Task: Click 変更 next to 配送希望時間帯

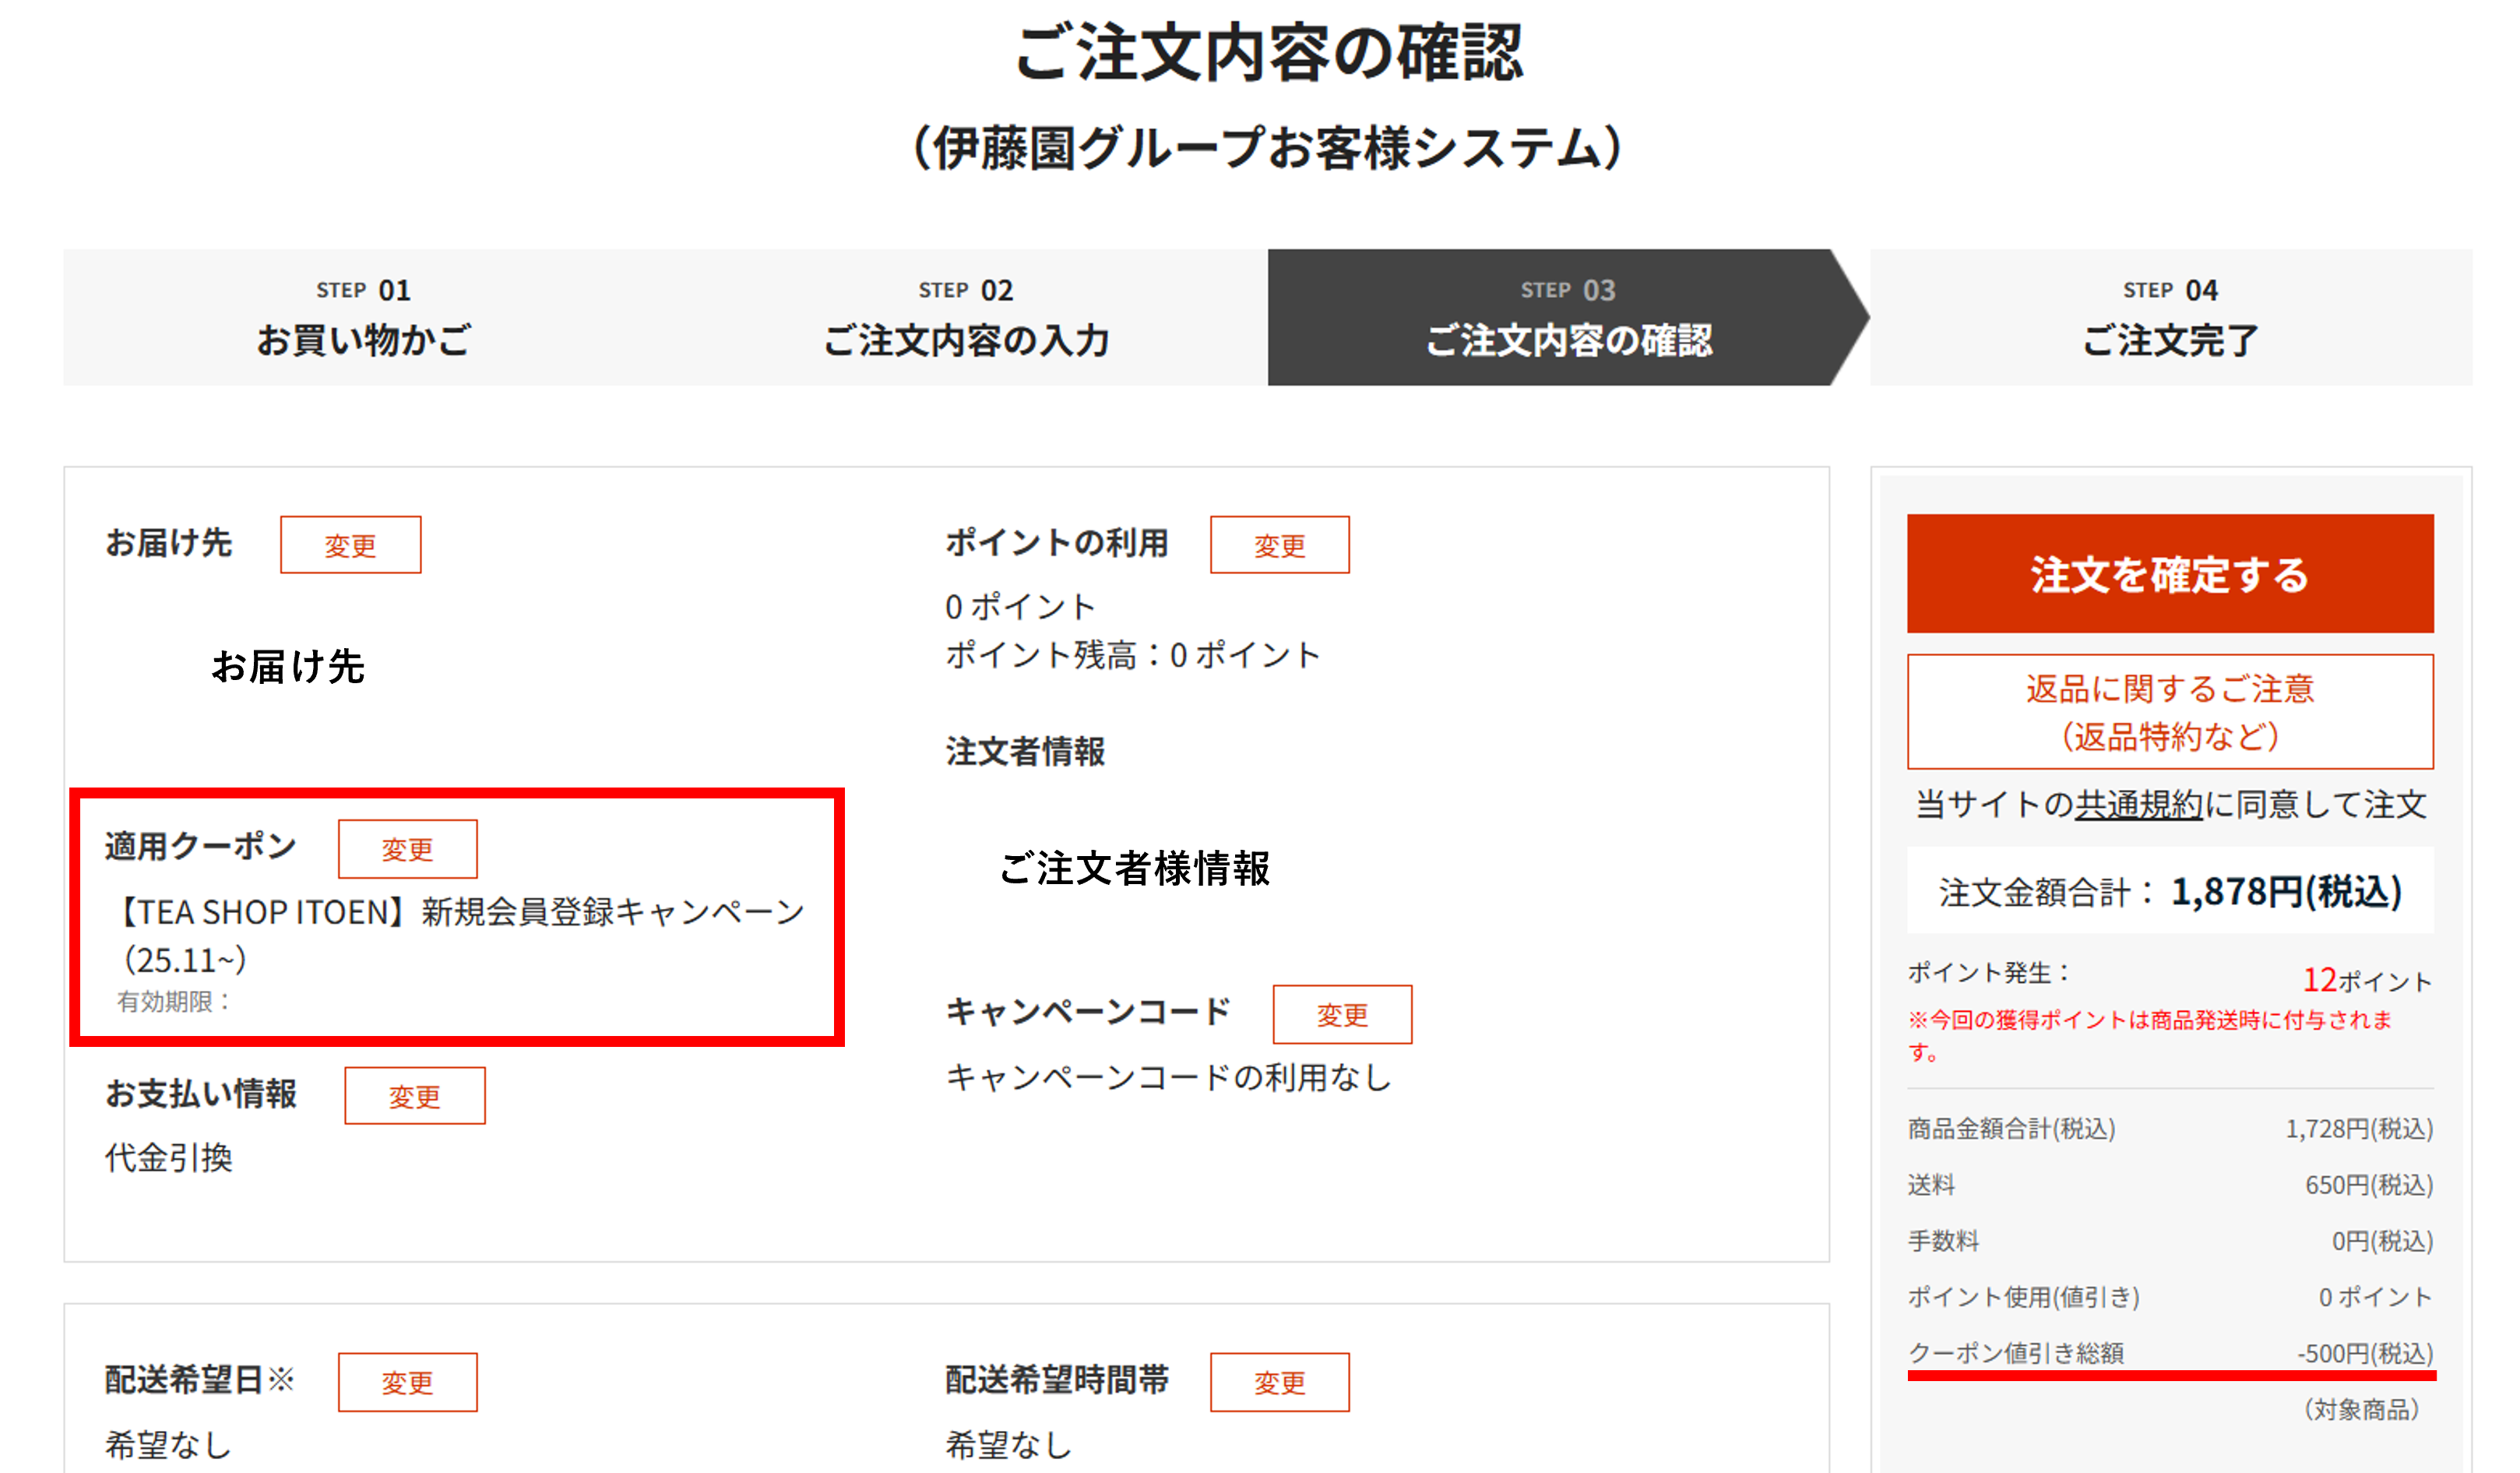Action: click(x=1278, y=1382)
